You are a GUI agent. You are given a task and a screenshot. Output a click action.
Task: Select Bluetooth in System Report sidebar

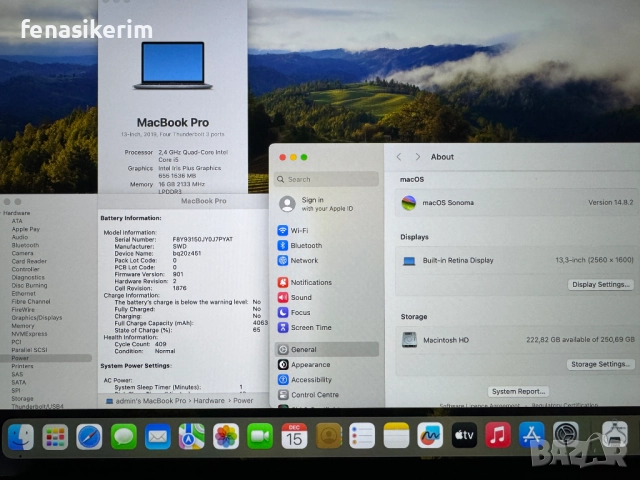(x=25, y=245)
